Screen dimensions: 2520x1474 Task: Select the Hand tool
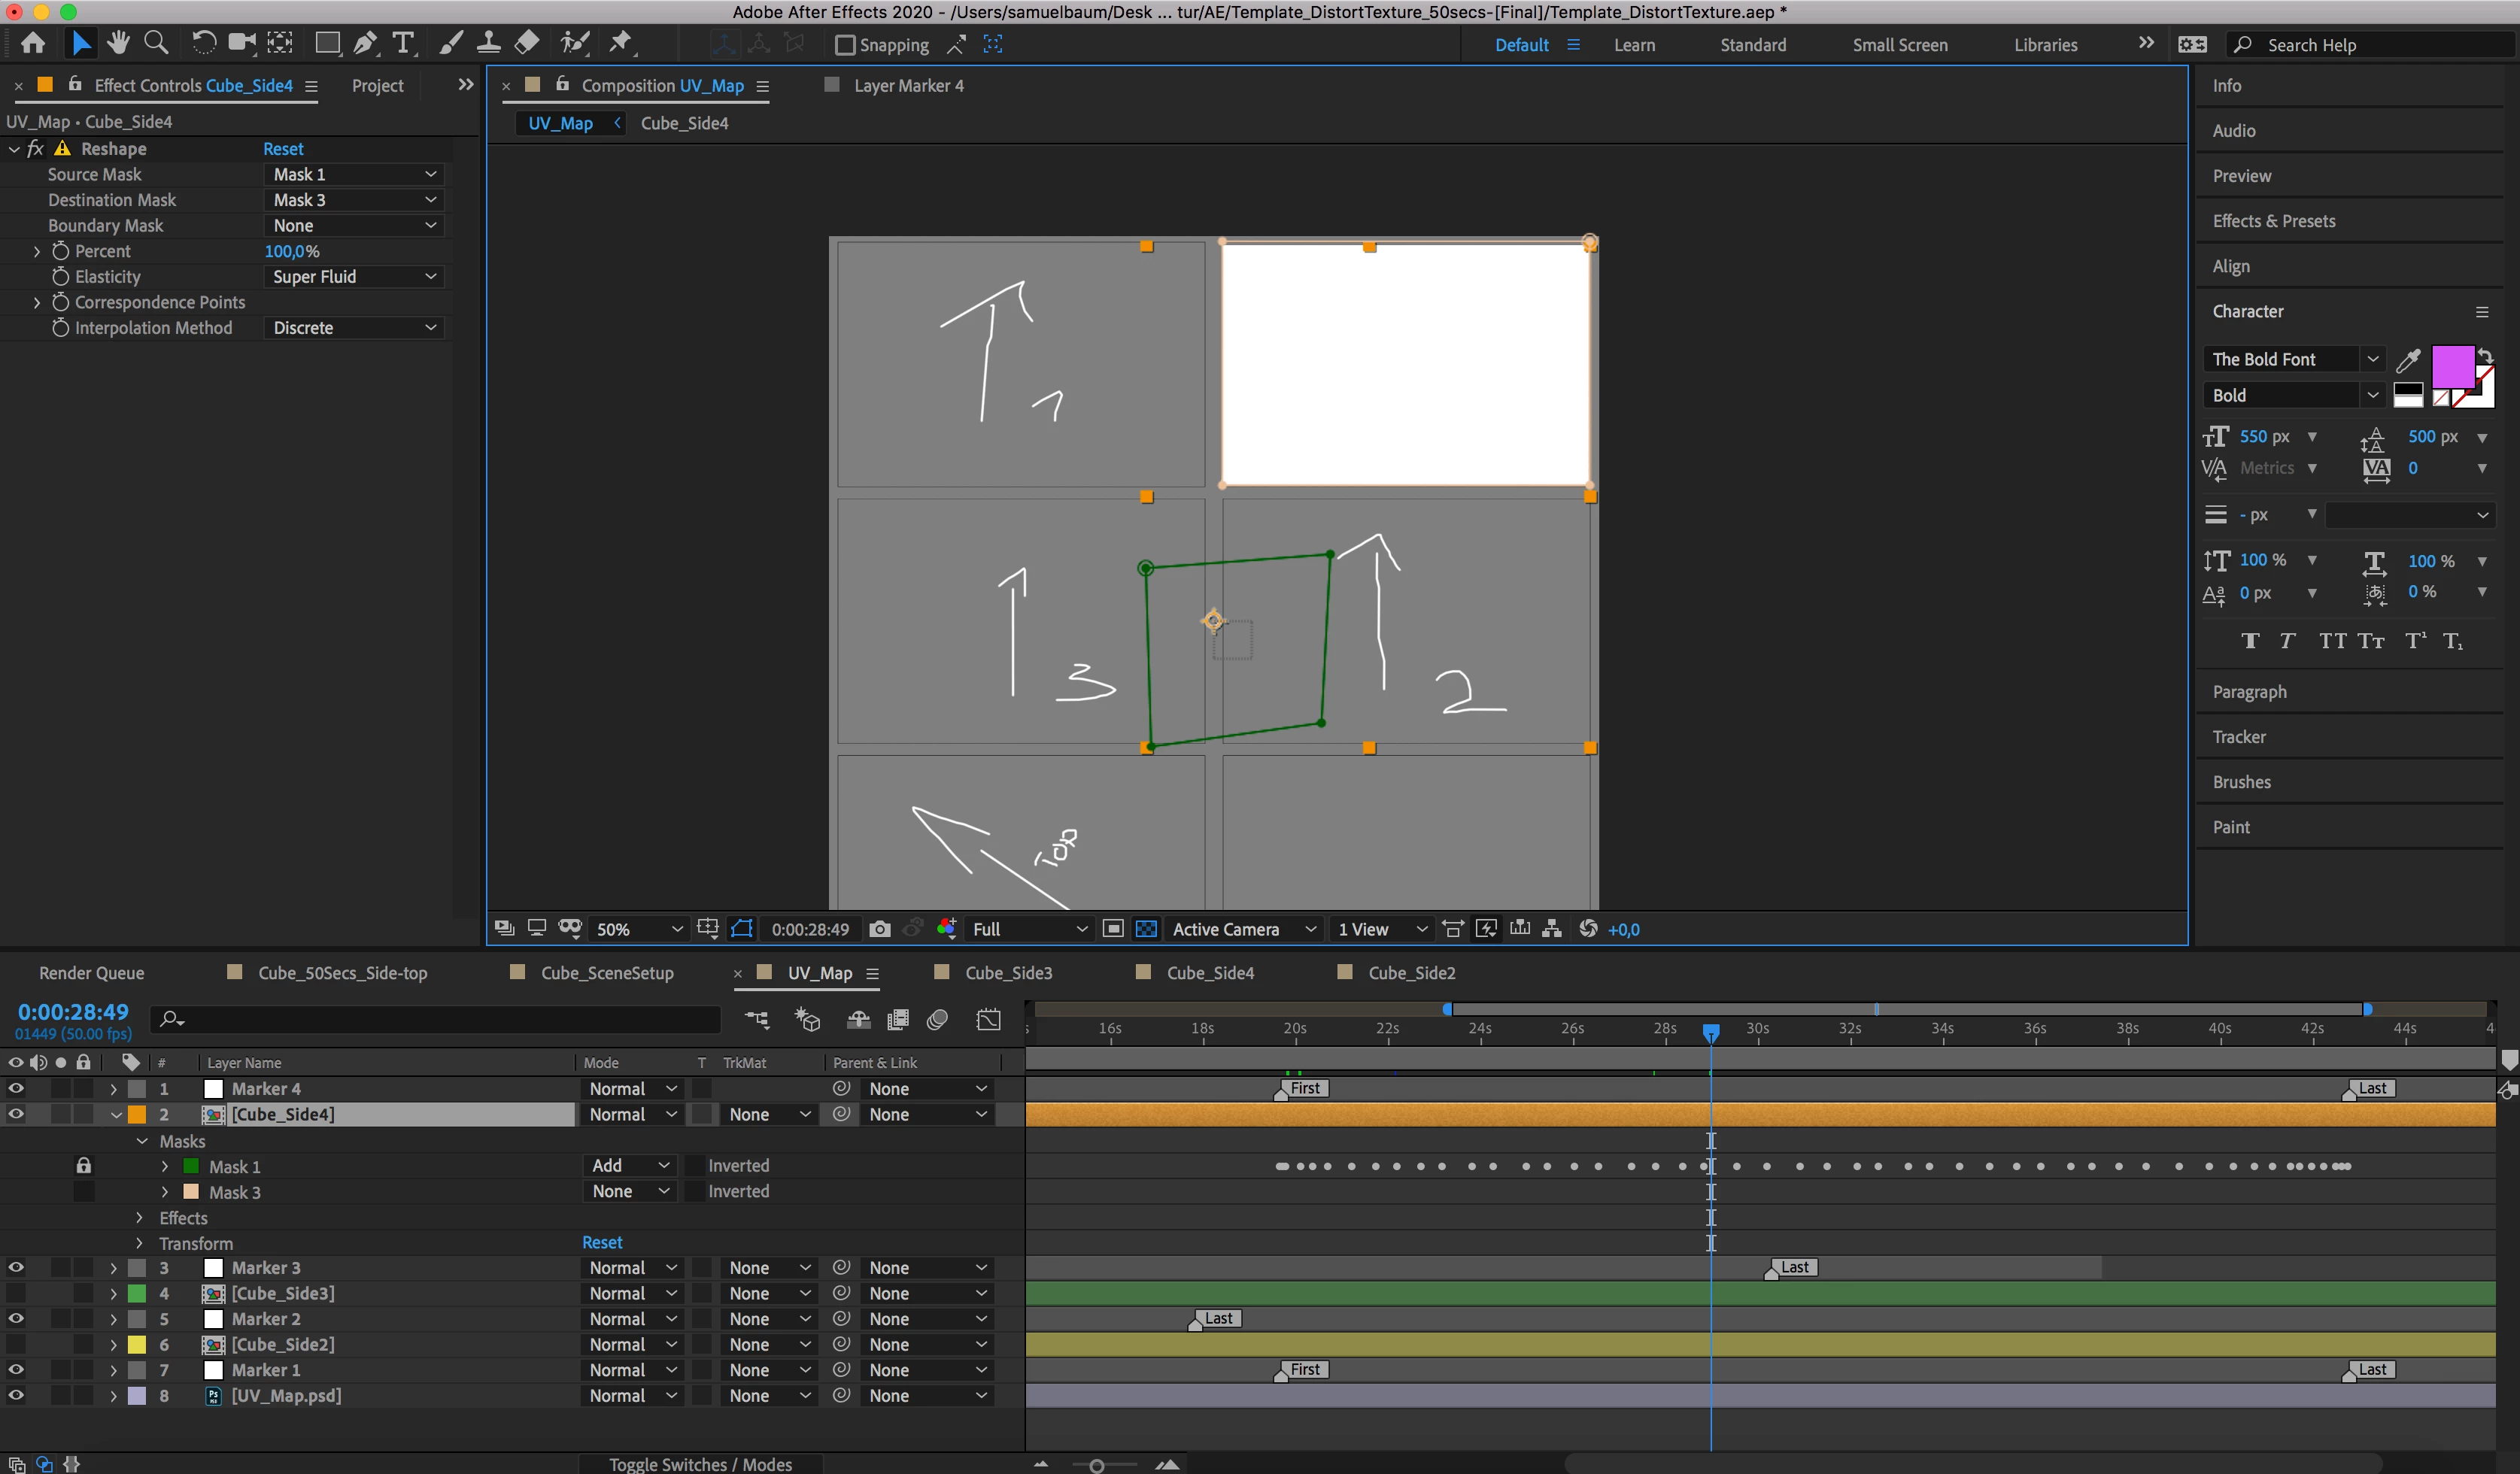118,43
